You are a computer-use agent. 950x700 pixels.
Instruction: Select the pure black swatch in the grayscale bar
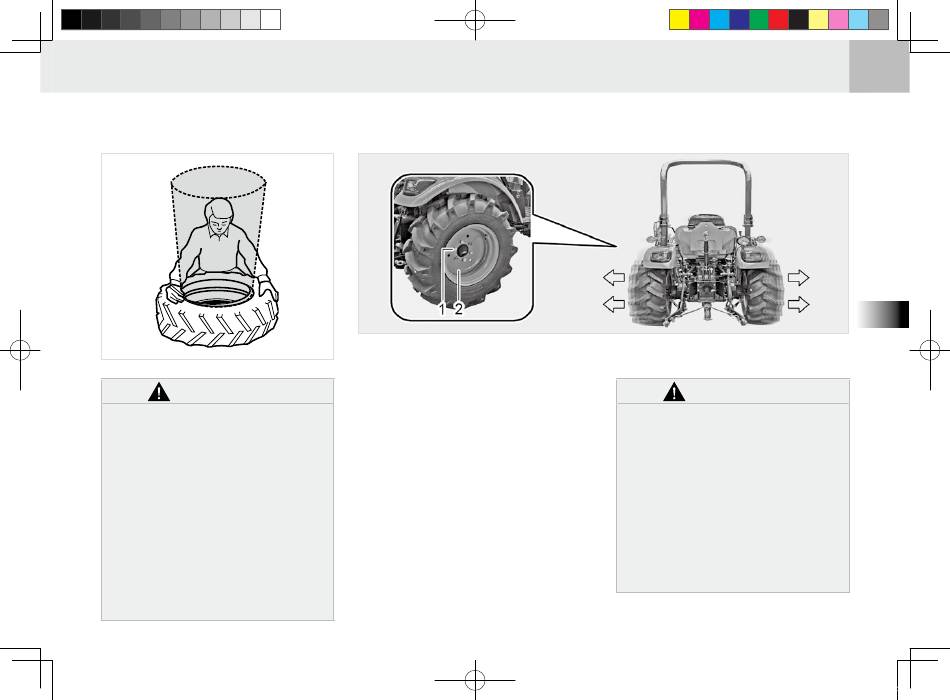[x=71, y=19]
